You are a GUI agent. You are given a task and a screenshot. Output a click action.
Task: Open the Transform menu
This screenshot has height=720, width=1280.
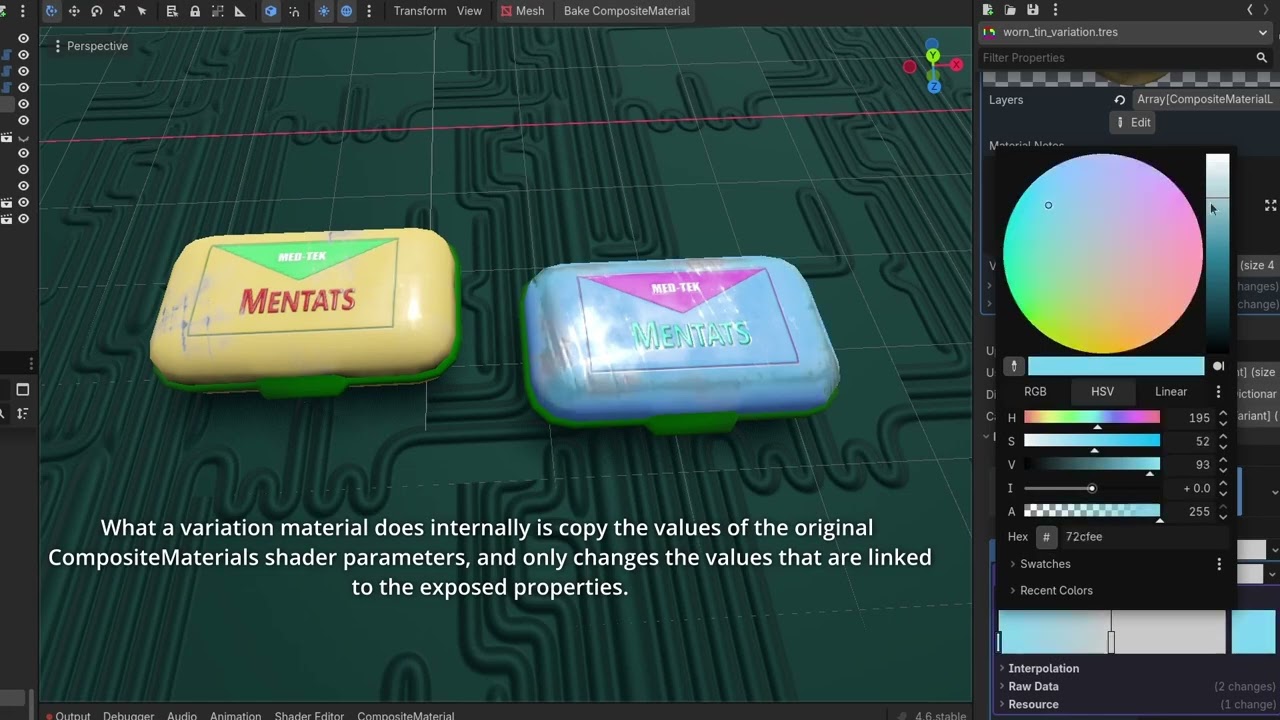tap(420, 11)
